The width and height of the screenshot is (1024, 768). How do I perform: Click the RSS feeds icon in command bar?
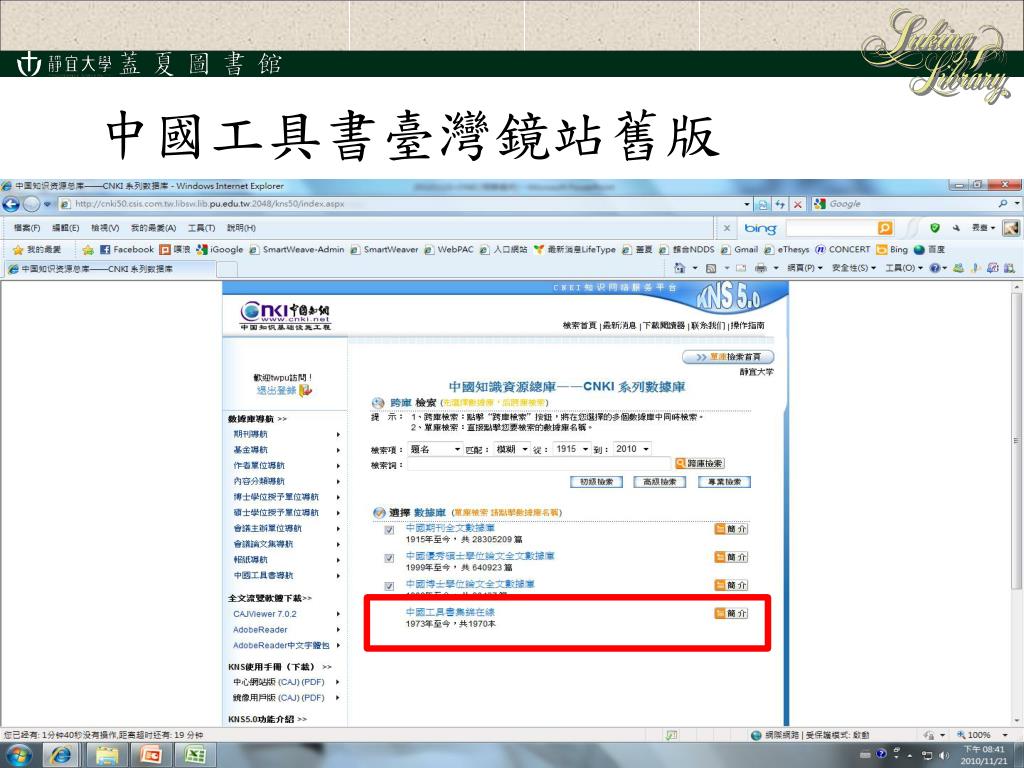coord(711,268)
